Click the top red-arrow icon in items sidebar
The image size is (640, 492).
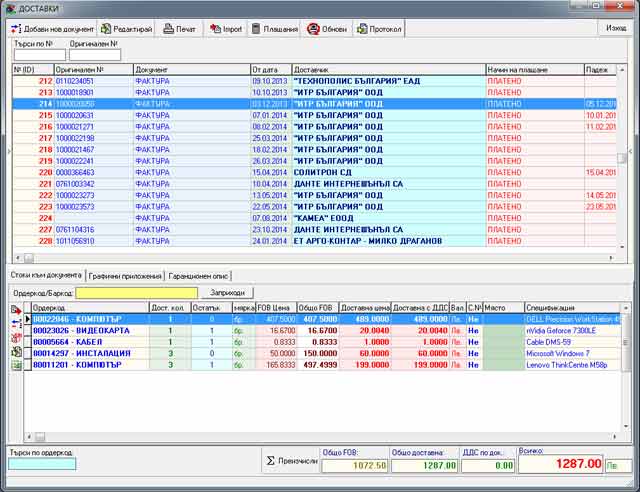pos(16,312)
